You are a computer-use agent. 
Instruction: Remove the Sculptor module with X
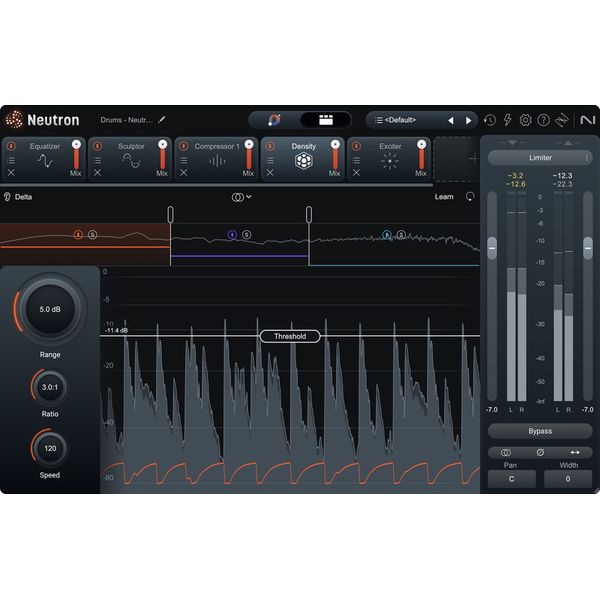(98, 173)
